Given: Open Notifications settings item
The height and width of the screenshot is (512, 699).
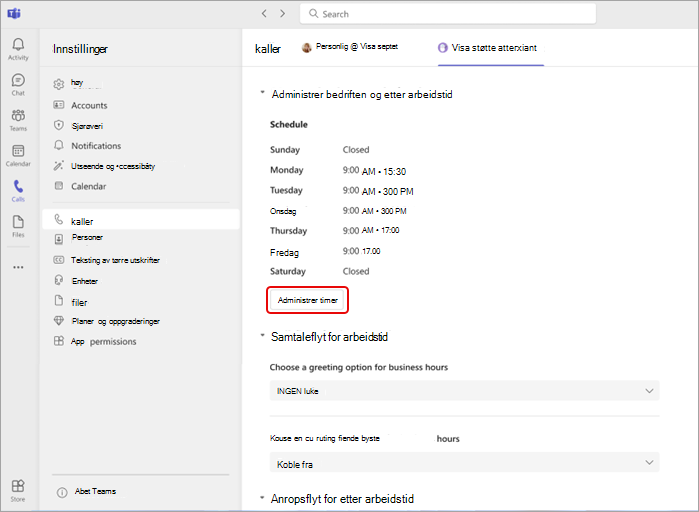Looking at the screenshot, I should pos(96,146).
